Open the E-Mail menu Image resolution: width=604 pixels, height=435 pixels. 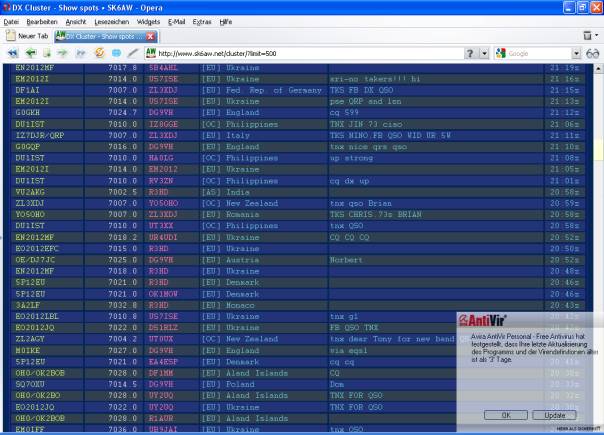tap(176, 22)
